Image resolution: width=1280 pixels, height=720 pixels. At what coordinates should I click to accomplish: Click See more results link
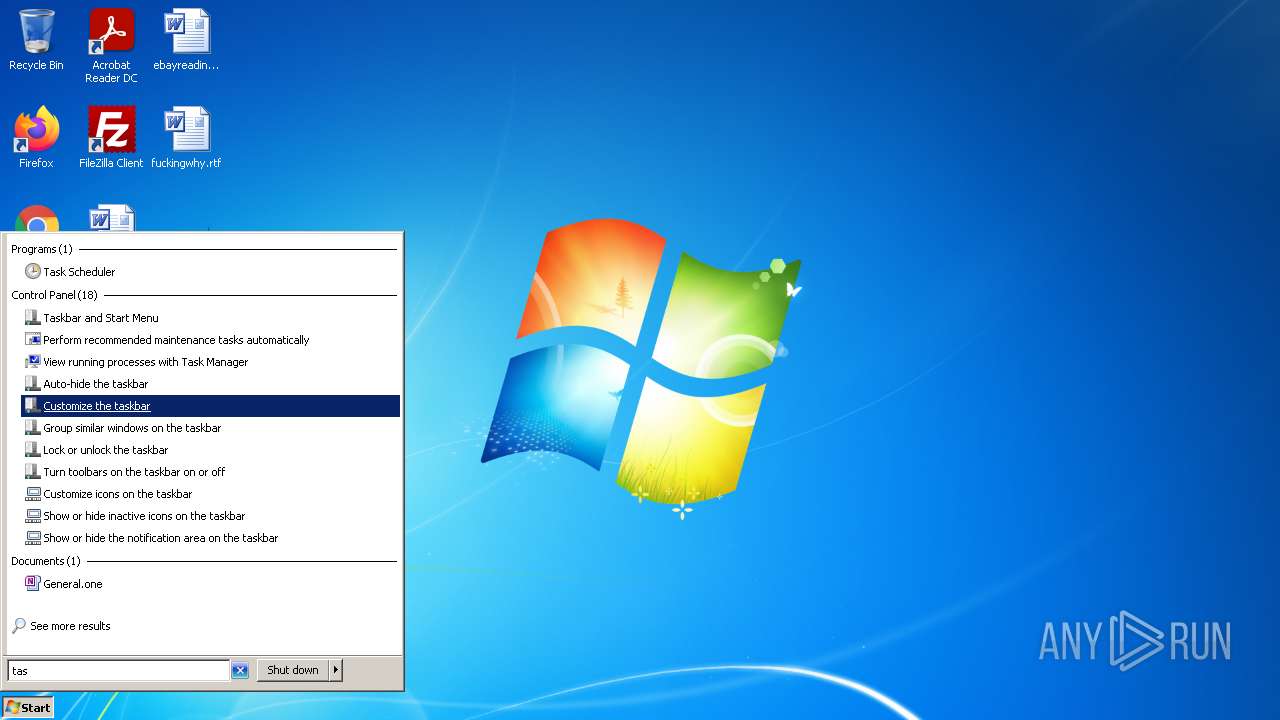[61, 626]
